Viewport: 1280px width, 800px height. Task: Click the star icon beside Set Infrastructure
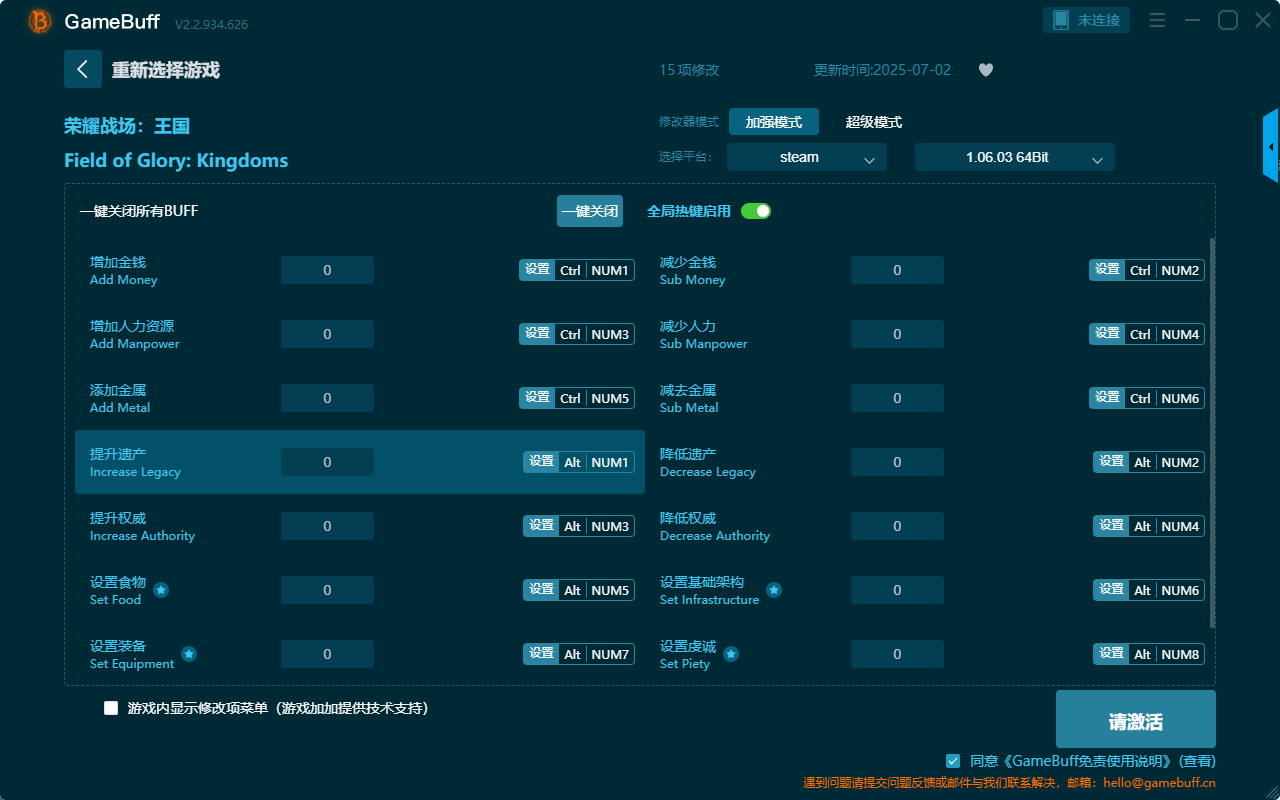774,590
